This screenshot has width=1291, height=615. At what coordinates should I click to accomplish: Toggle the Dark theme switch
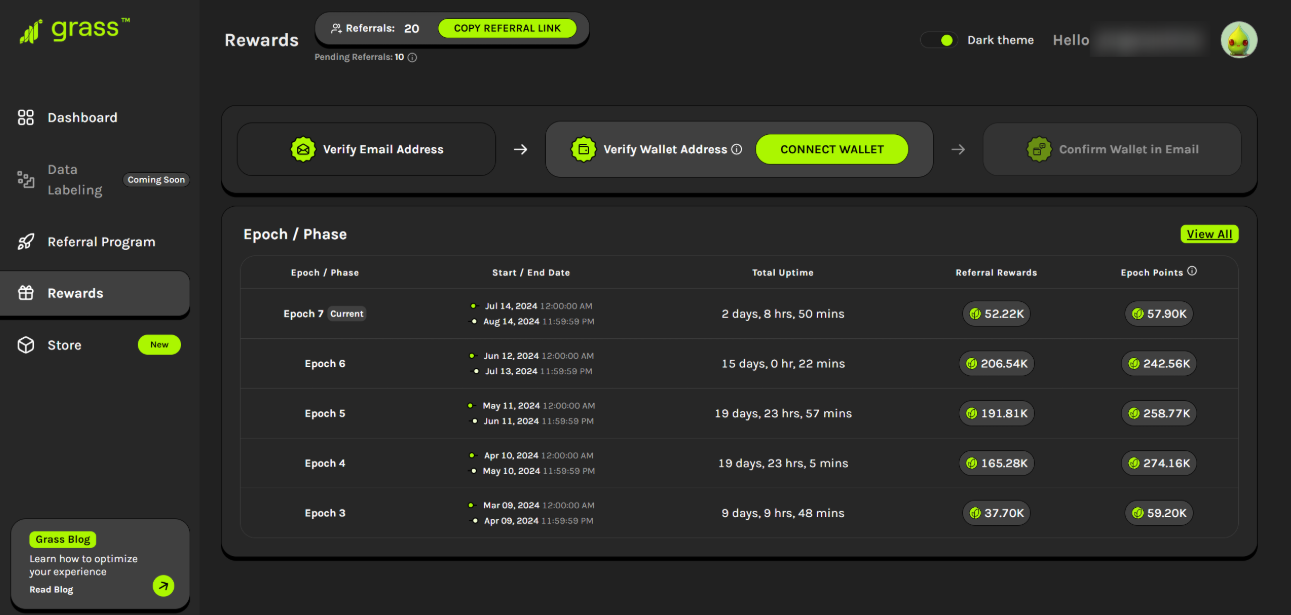click(938, 40)
